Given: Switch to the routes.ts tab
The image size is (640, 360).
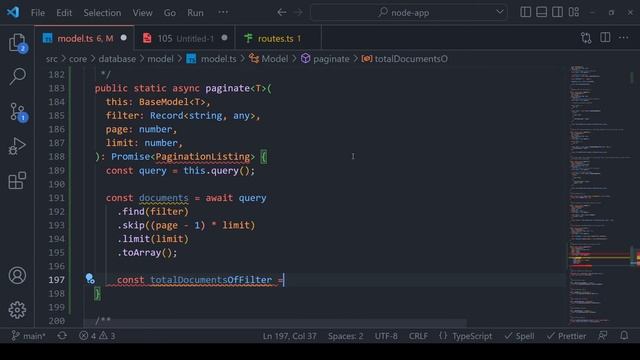Looking at the screenshot, I should click(x=278, y=38).
